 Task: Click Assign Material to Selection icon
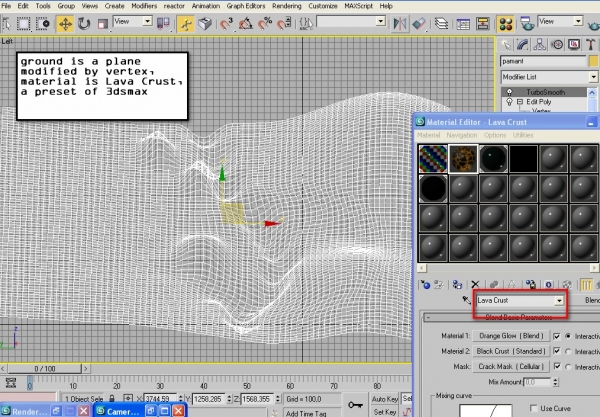(457, 285)
